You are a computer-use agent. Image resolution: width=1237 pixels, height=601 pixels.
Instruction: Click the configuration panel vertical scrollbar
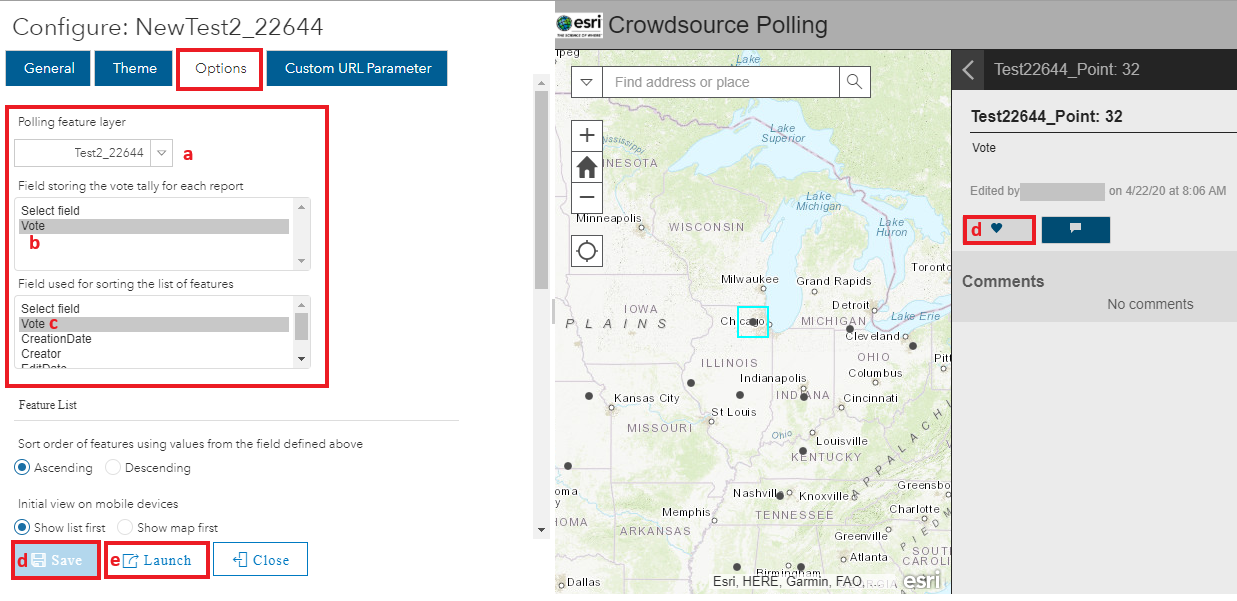pyautogui.click(x=541, y=190)
